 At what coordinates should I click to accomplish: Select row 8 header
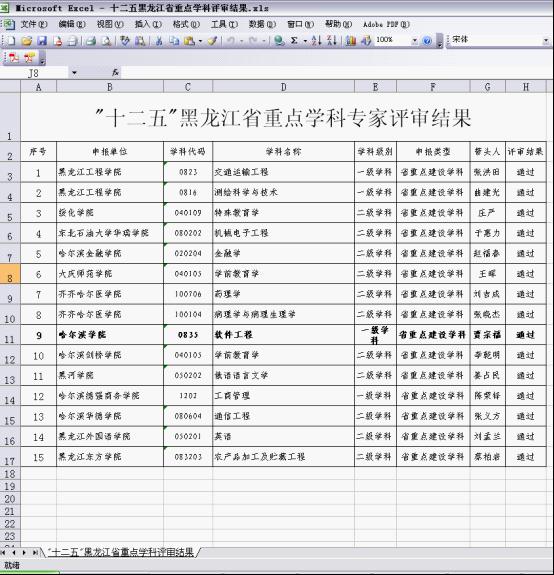coord(10,274)
